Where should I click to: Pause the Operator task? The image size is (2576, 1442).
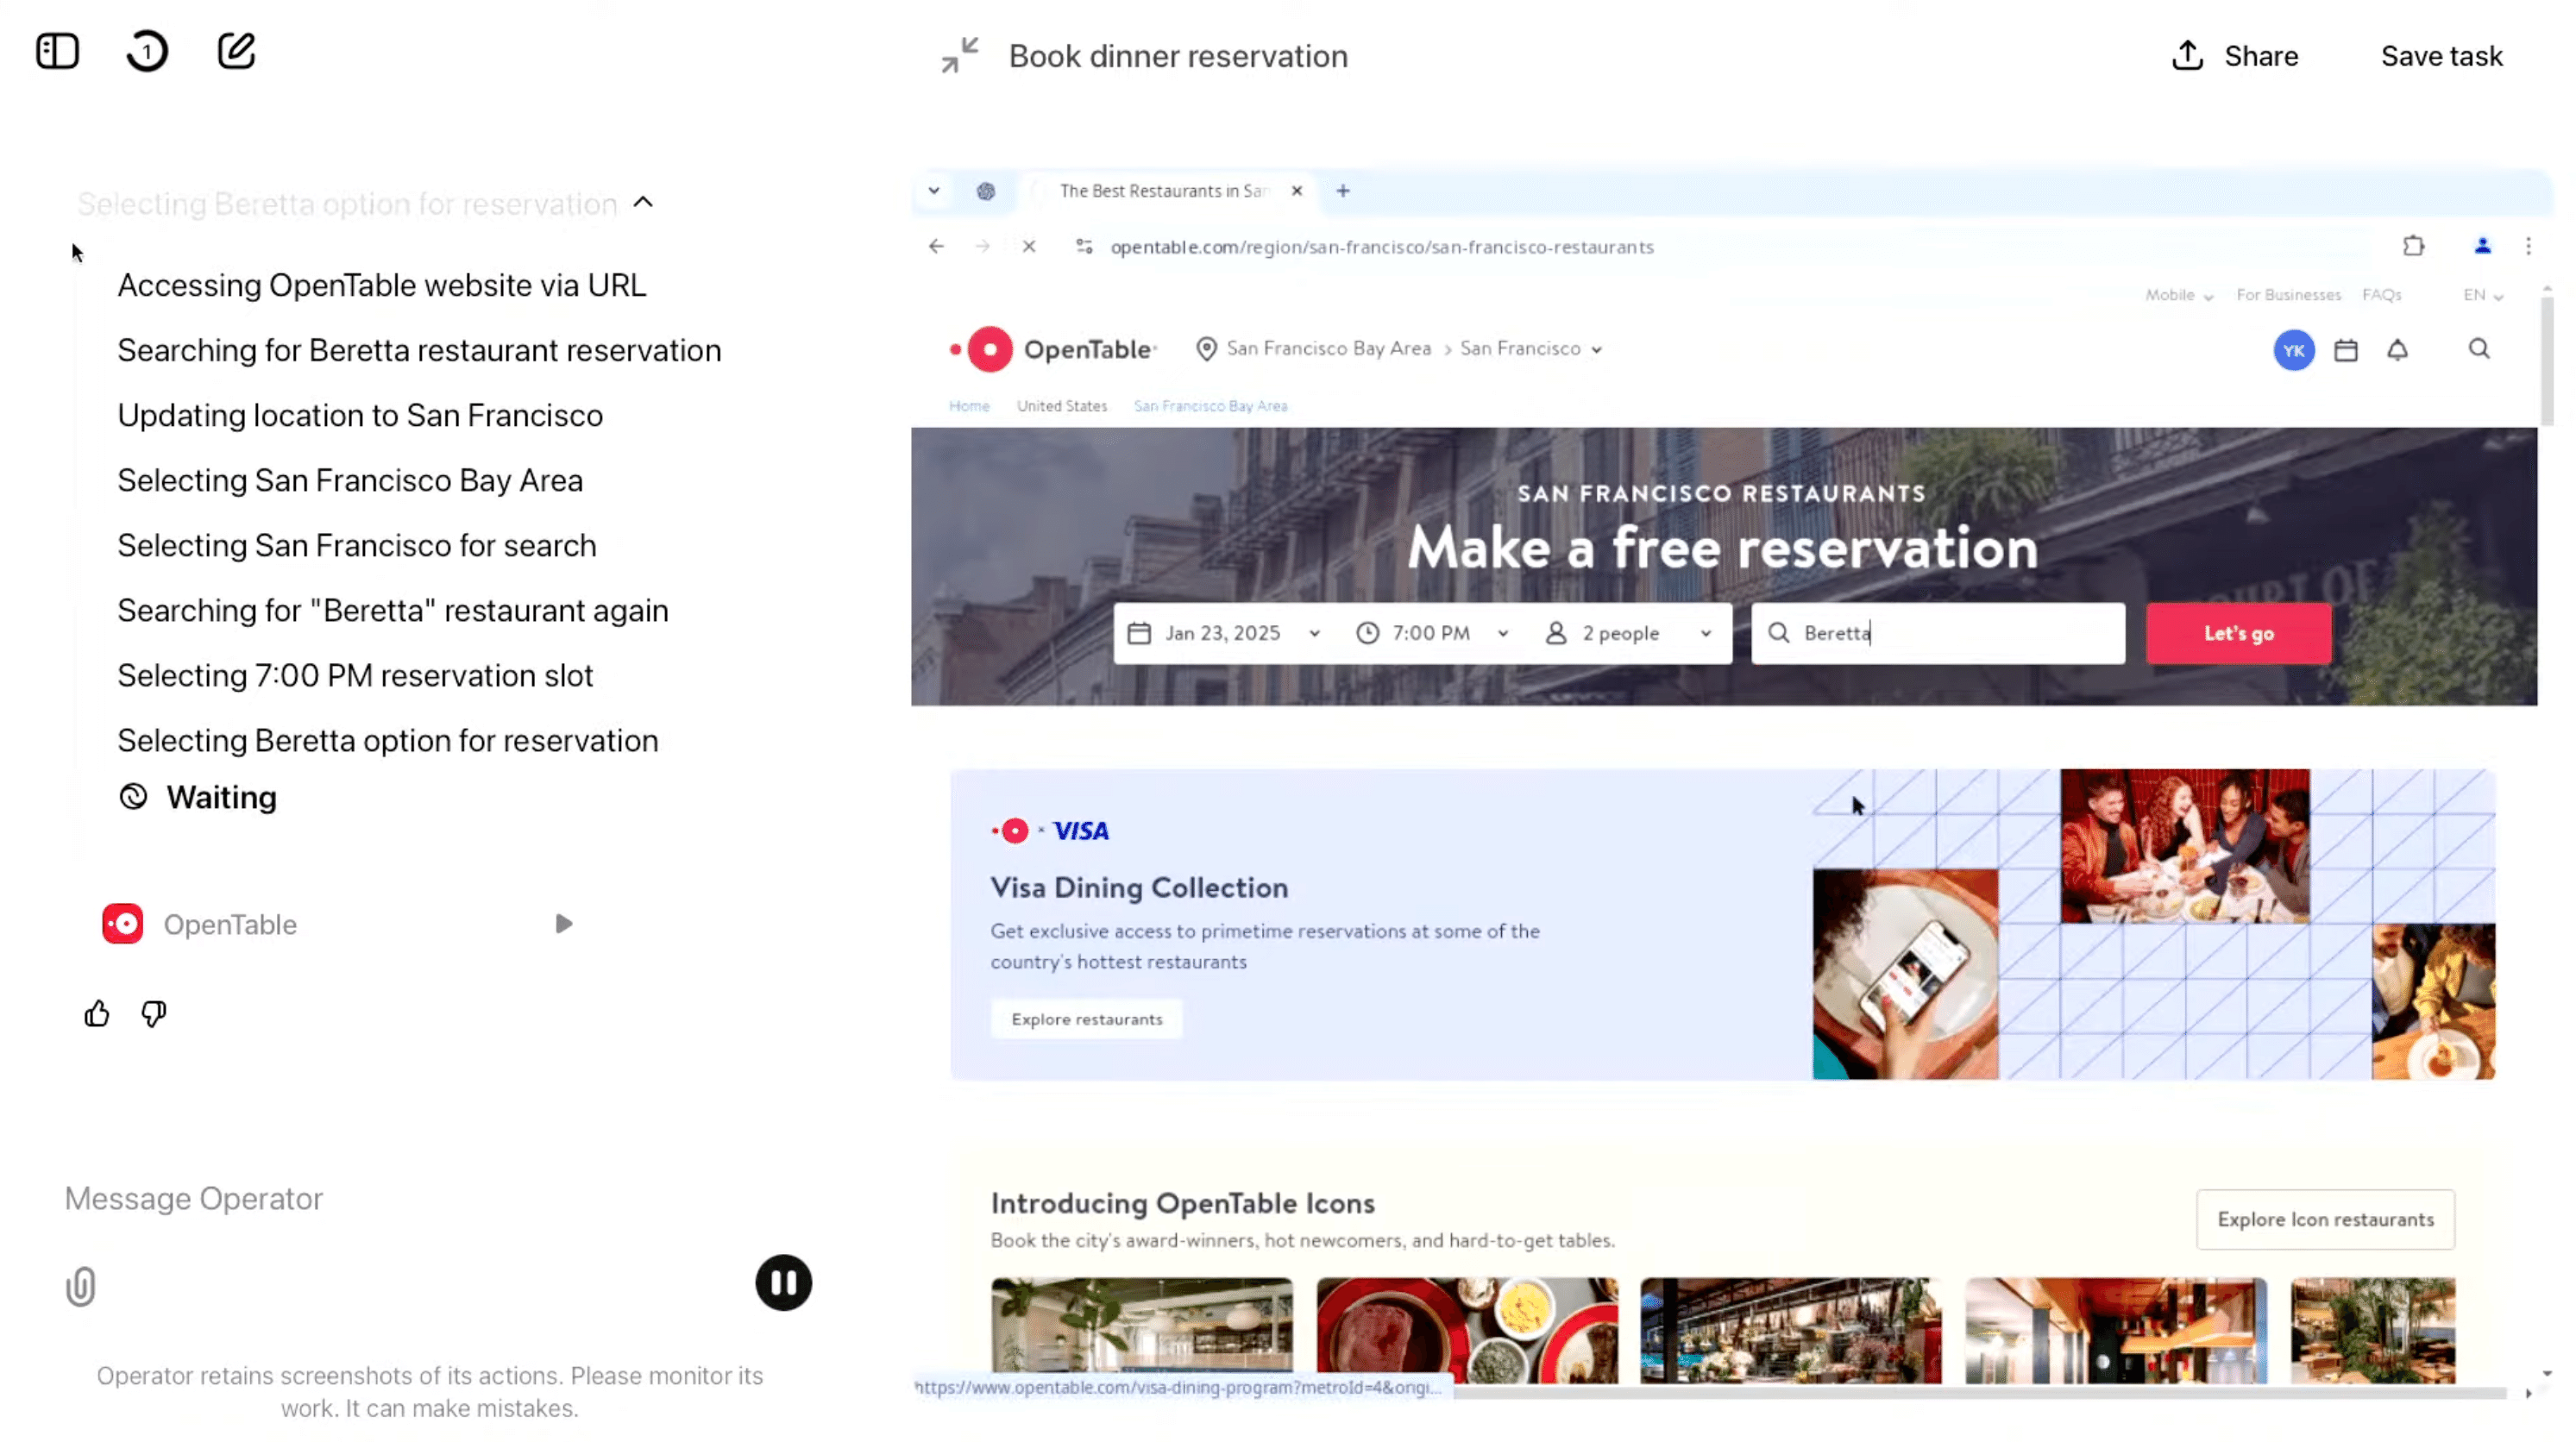pyautogui.click(x=783, y=1282)
